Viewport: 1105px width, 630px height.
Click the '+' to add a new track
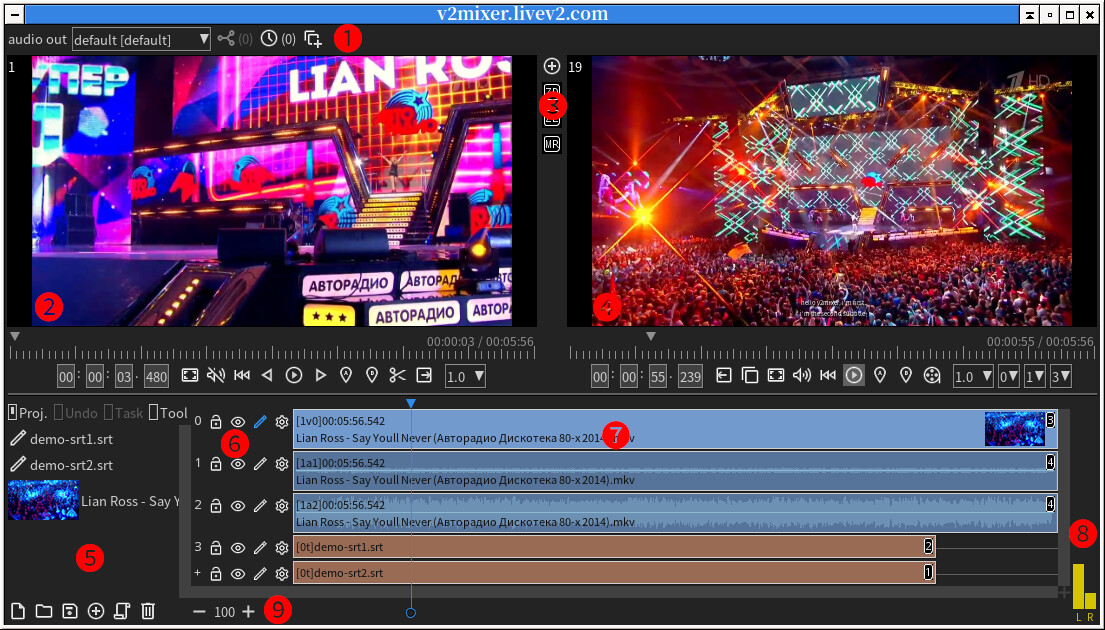(x=197, y=573)
